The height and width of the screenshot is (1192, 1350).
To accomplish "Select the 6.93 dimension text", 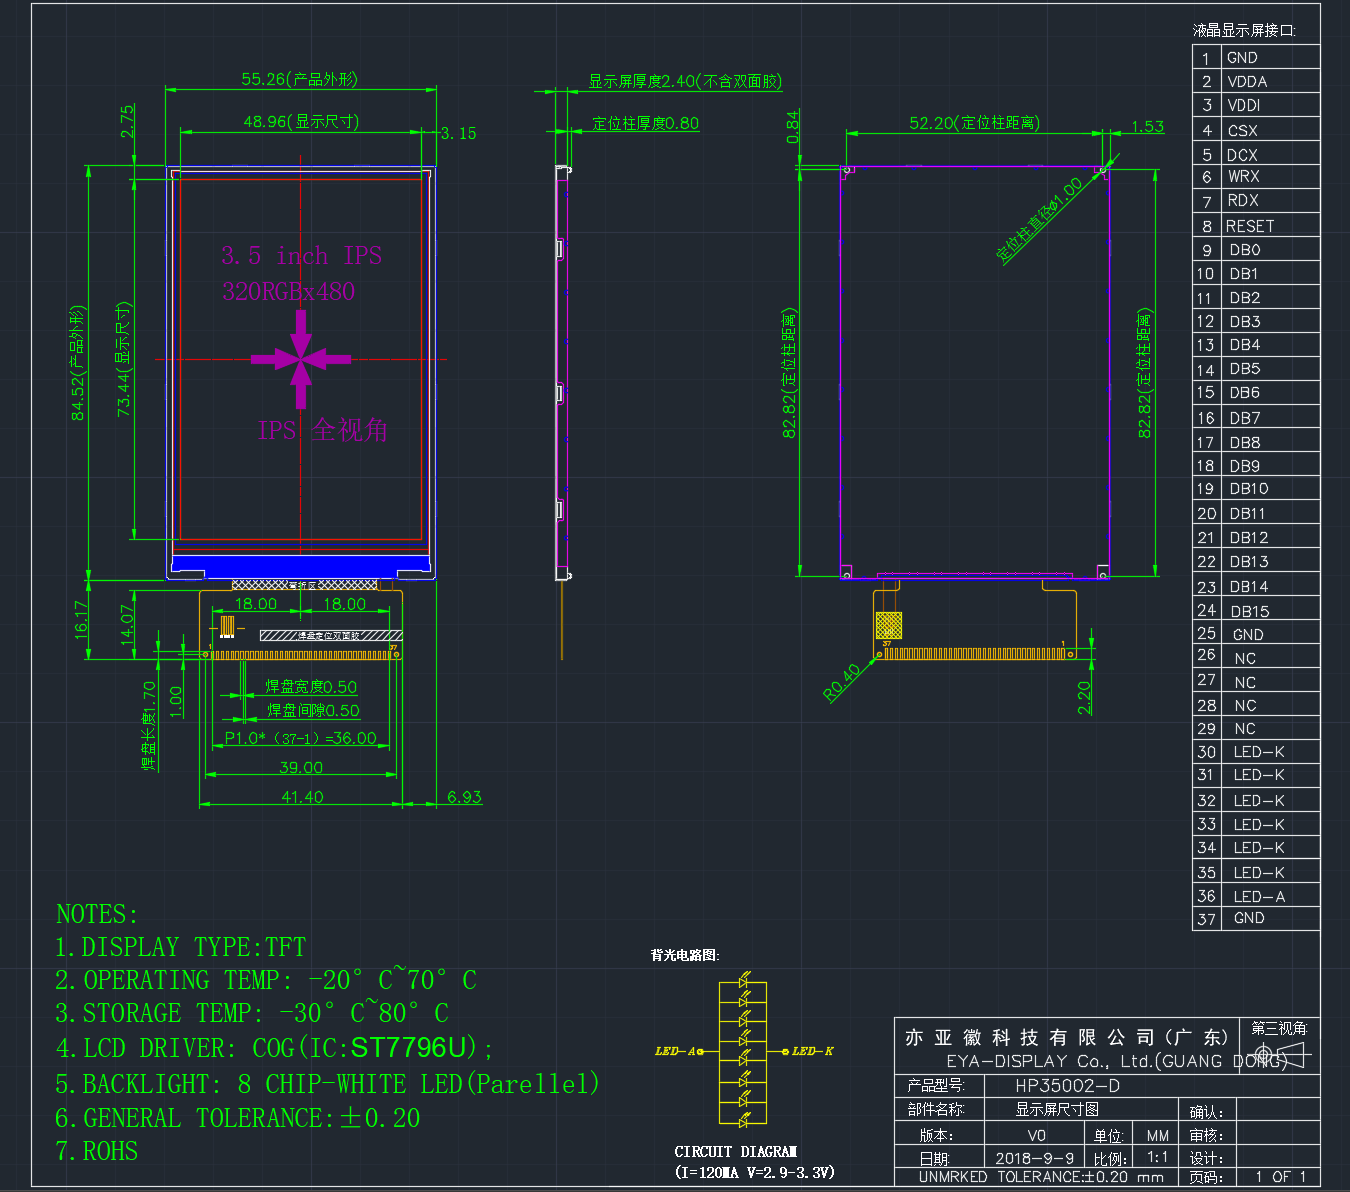I will point(464,797).
